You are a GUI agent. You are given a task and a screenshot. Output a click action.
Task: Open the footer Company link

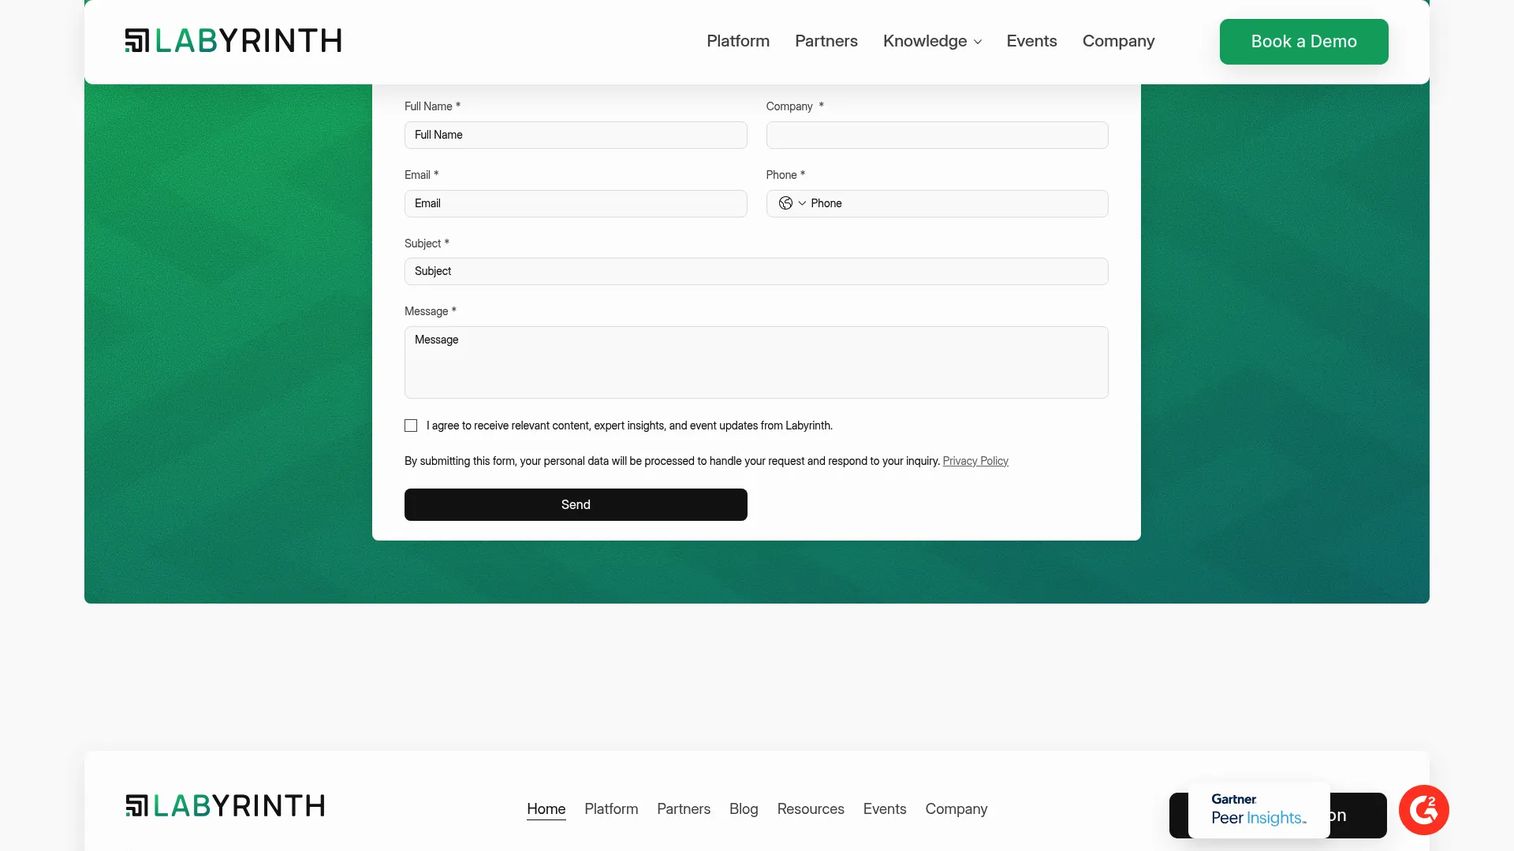pos(956,809)
